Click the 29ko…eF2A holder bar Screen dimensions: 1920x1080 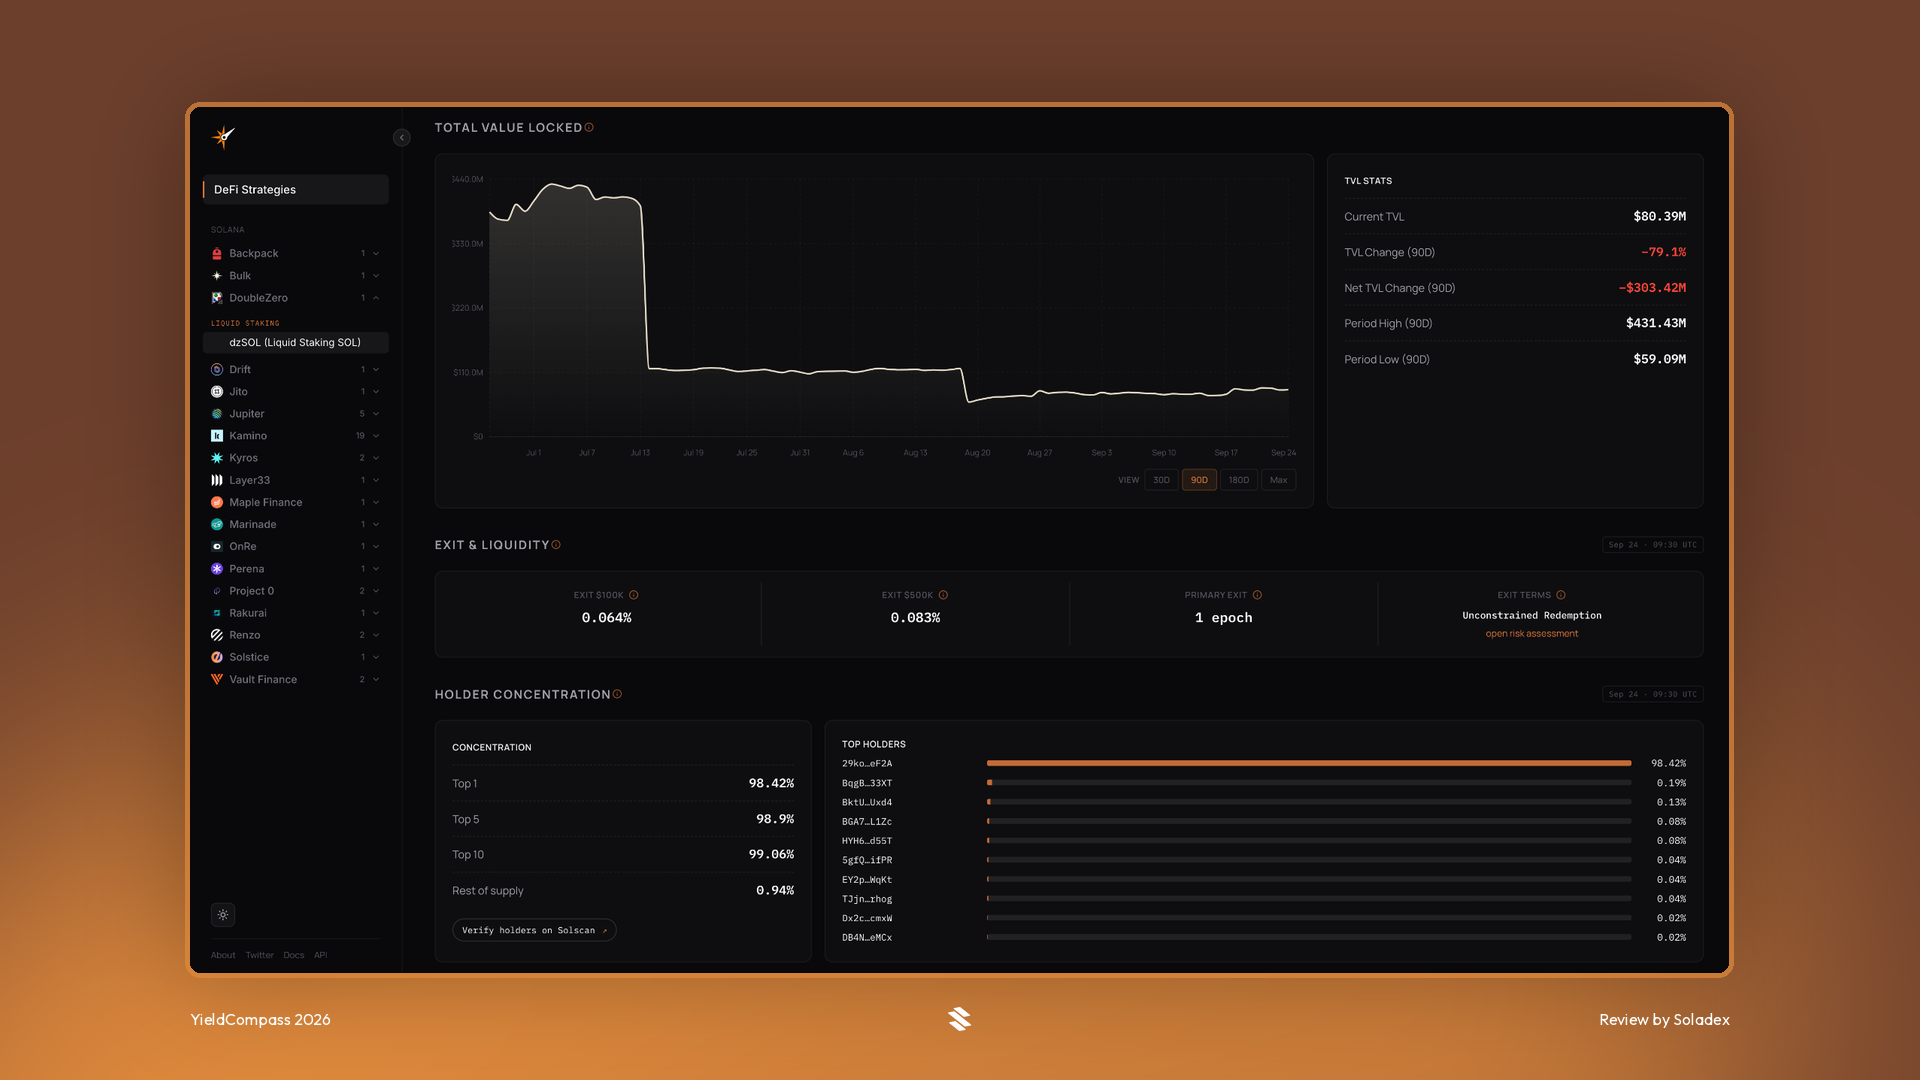point(1309,764)
